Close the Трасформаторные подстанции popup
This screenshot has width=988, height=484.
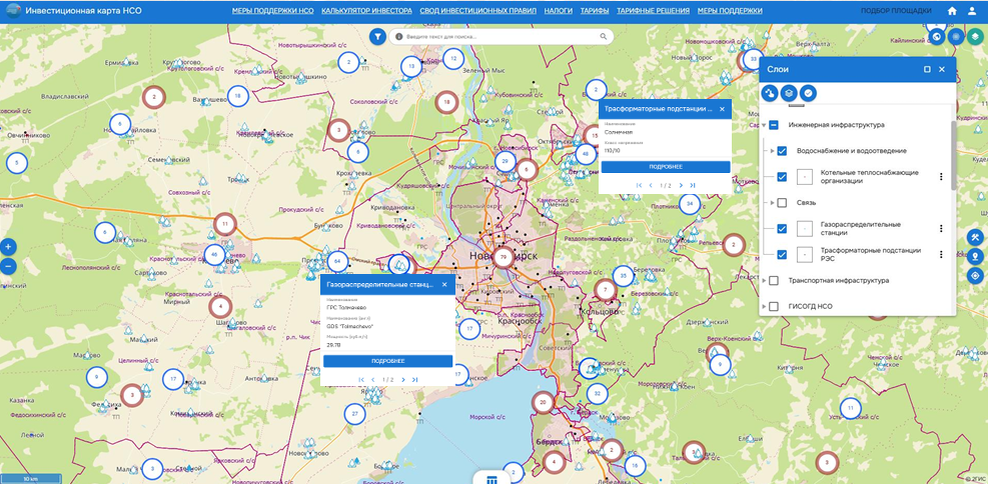point(722,109)
